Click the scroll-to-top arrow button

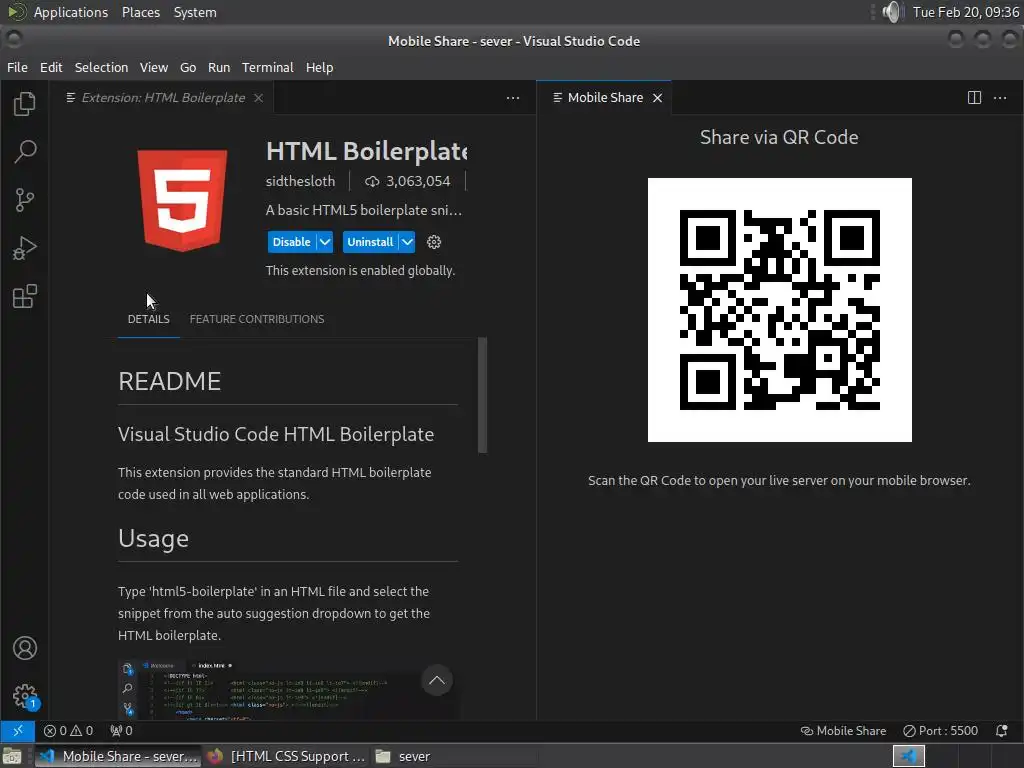(x=437, y=680)
